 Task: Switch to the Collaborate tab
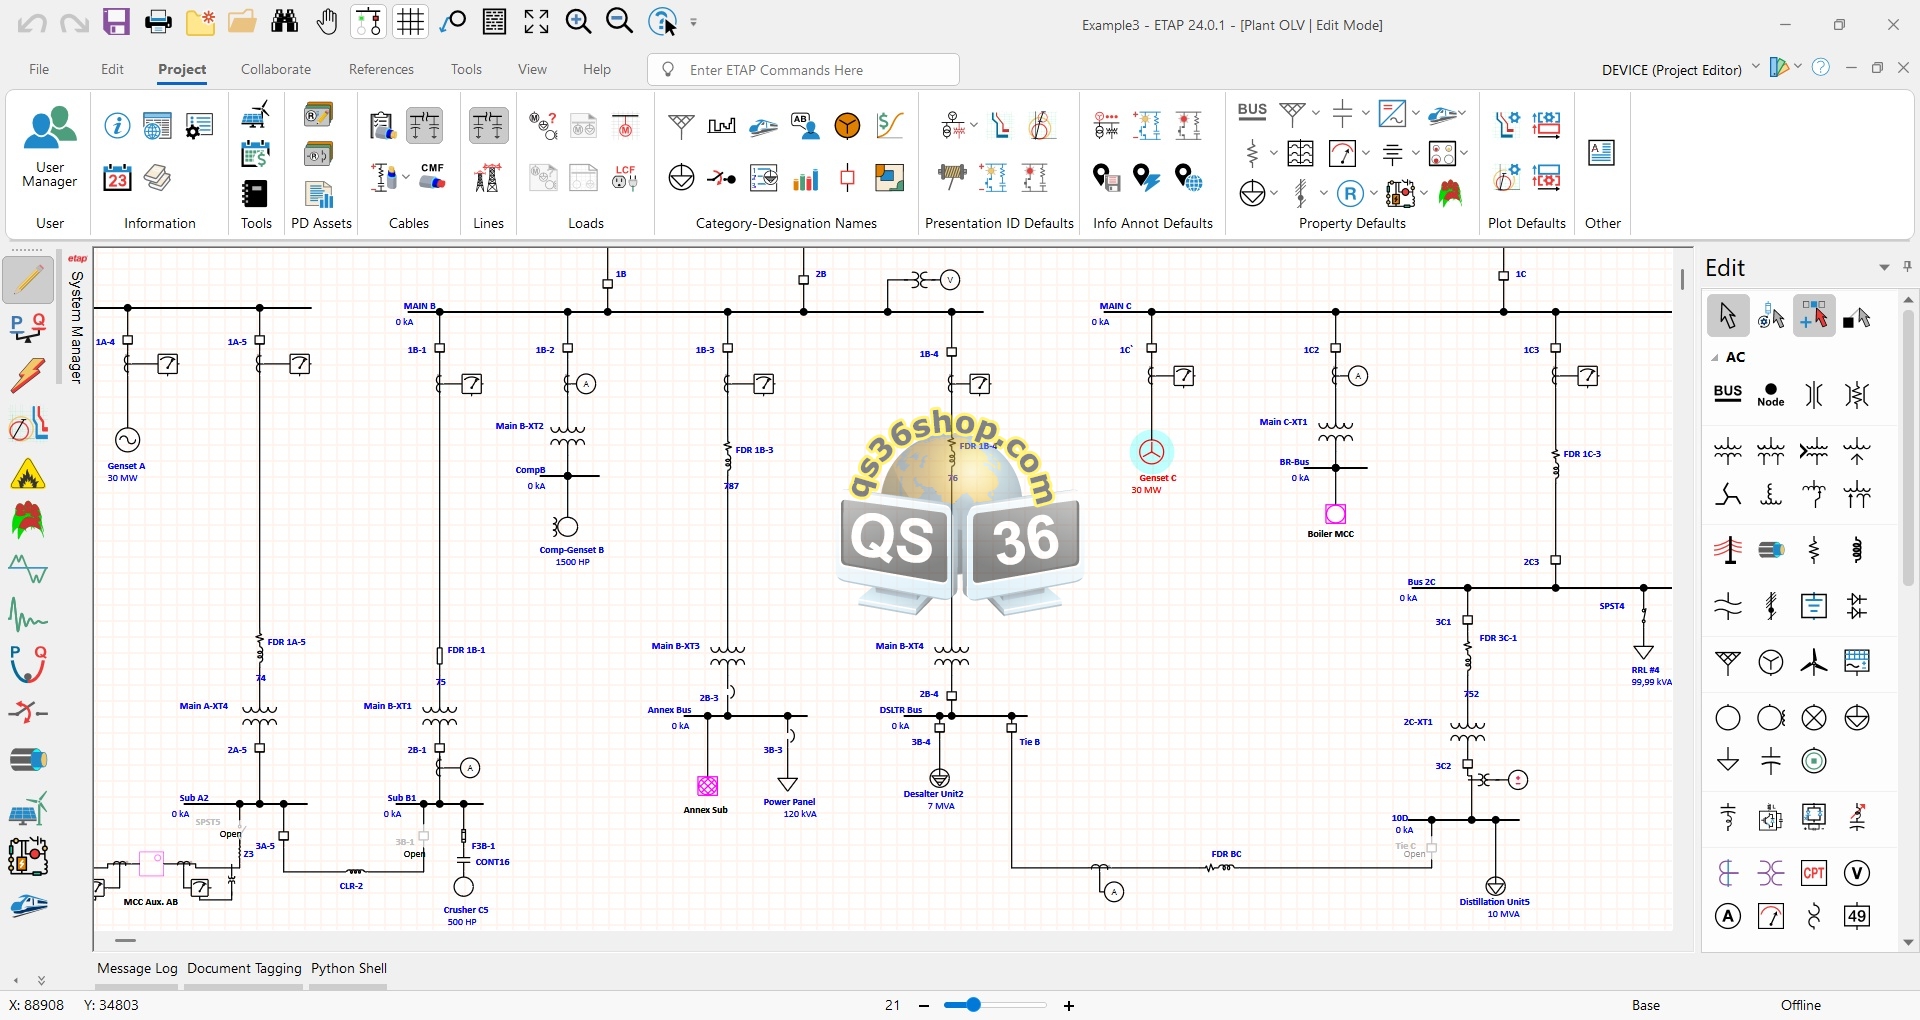276,69
